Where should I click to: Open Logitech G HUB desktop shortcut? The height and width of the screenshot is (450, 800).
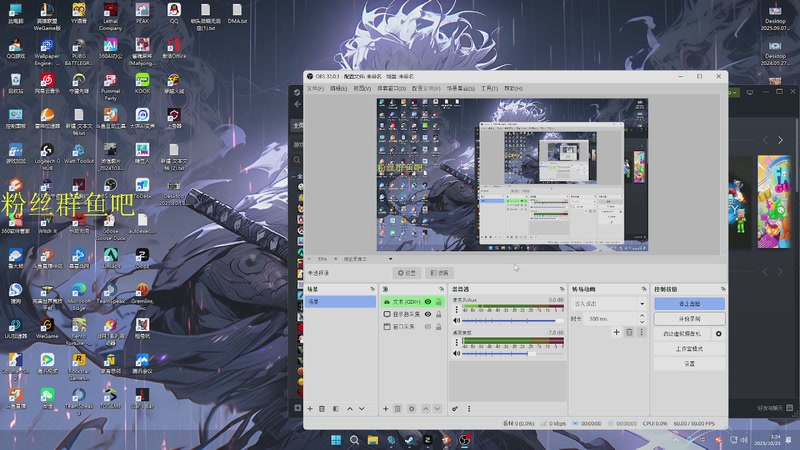[x=47, y=157]
